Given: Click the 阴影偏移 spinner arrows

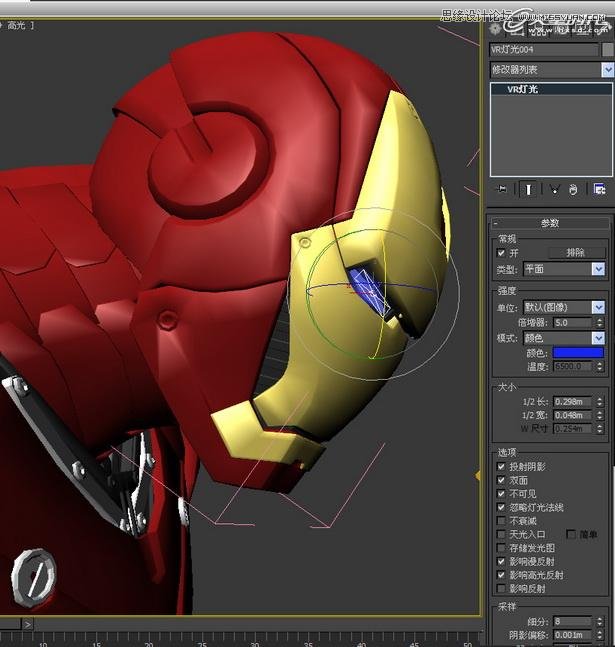Looking at the screenshot, I should coord(600,635).
